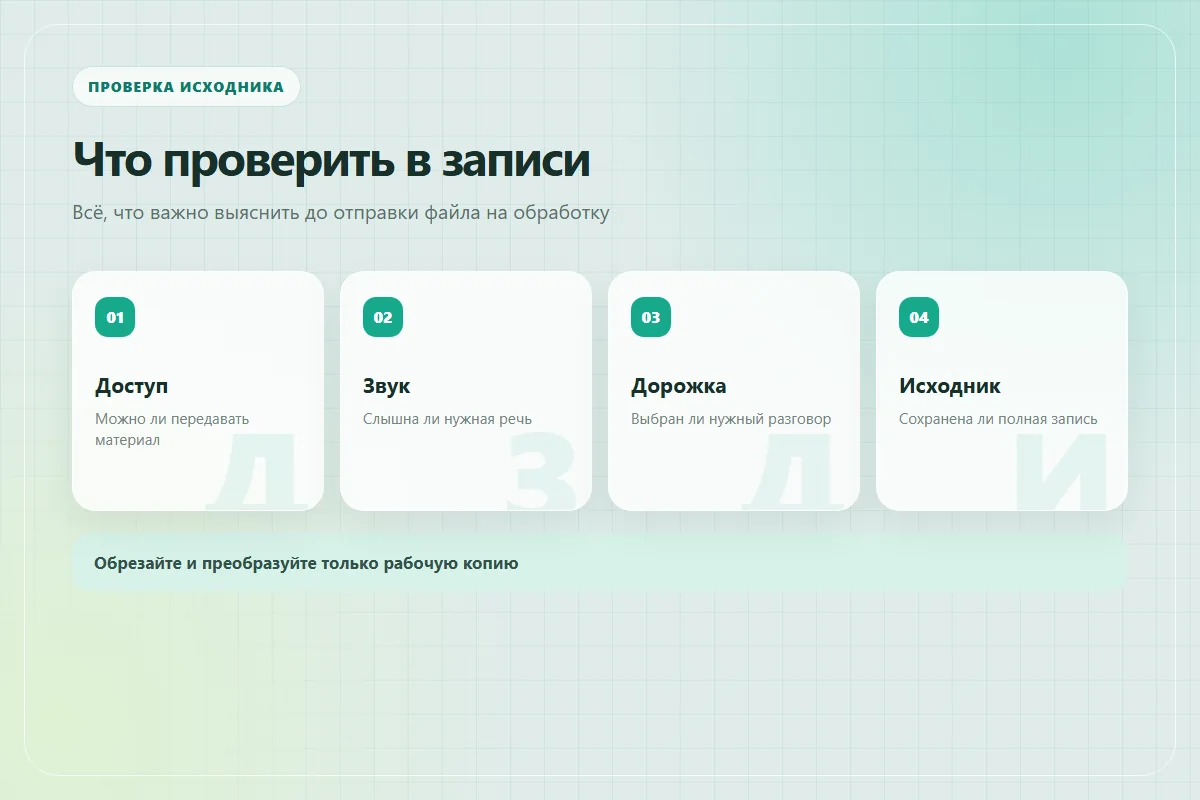This screenshot has width=1200, height=800.
Task: Click the text Слышна ли нужная речь
Action: pos(447,419)
